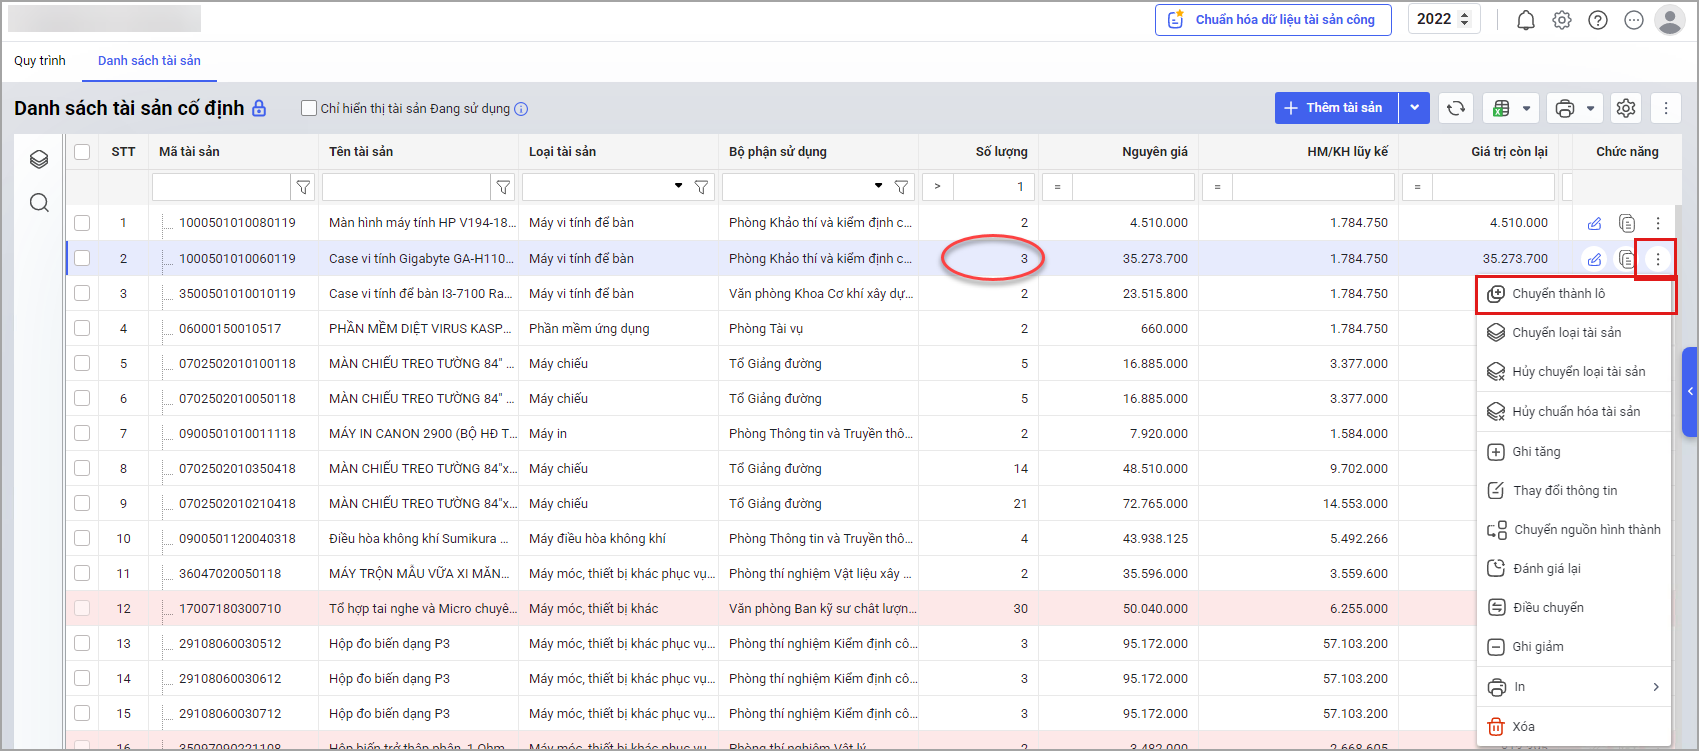The image size is (1699, 751).
Task: Open the print button dropdown arrow
Action: click(1590, 108)
